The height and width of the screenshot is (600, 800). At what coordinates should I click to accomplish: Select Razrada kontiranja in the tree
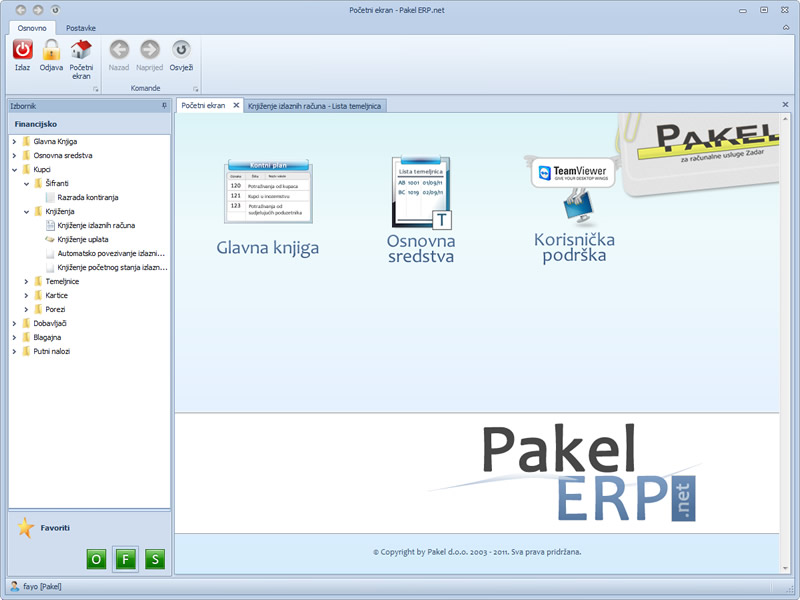point(88,197)
